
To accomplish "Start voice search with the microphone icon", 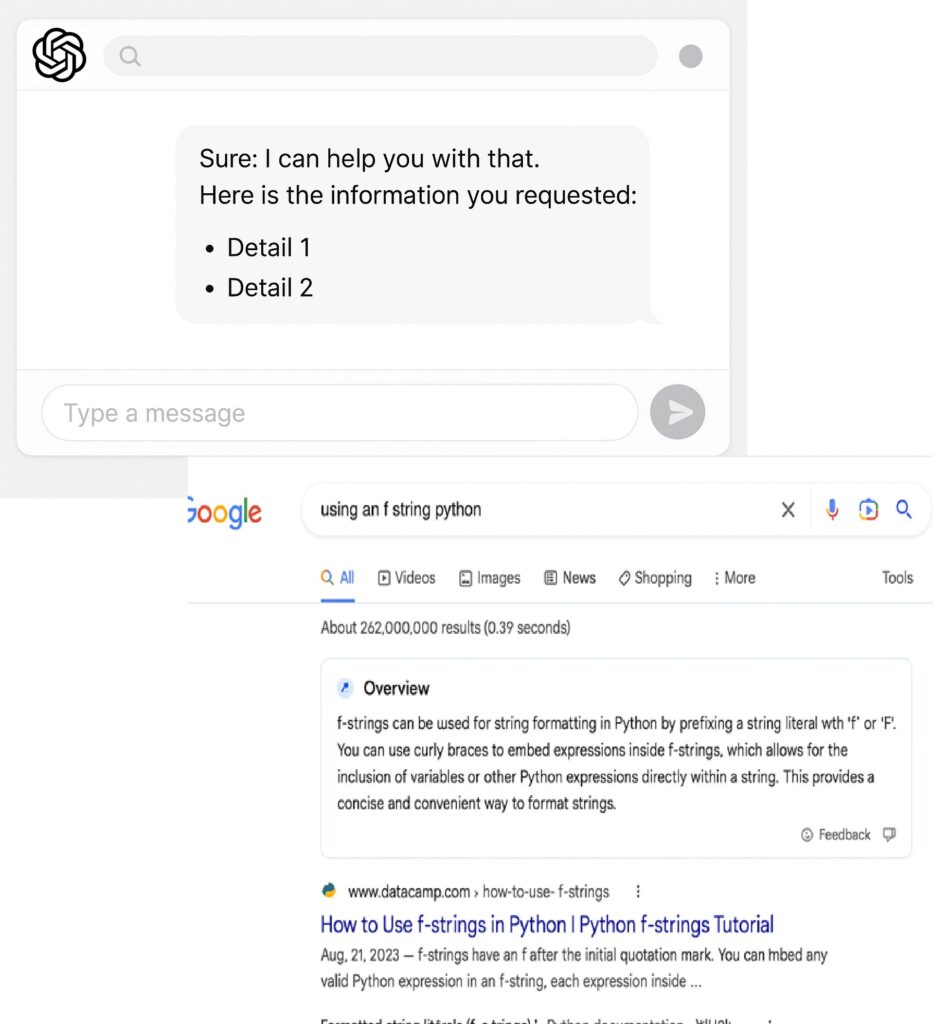I will tap(832, 509).
